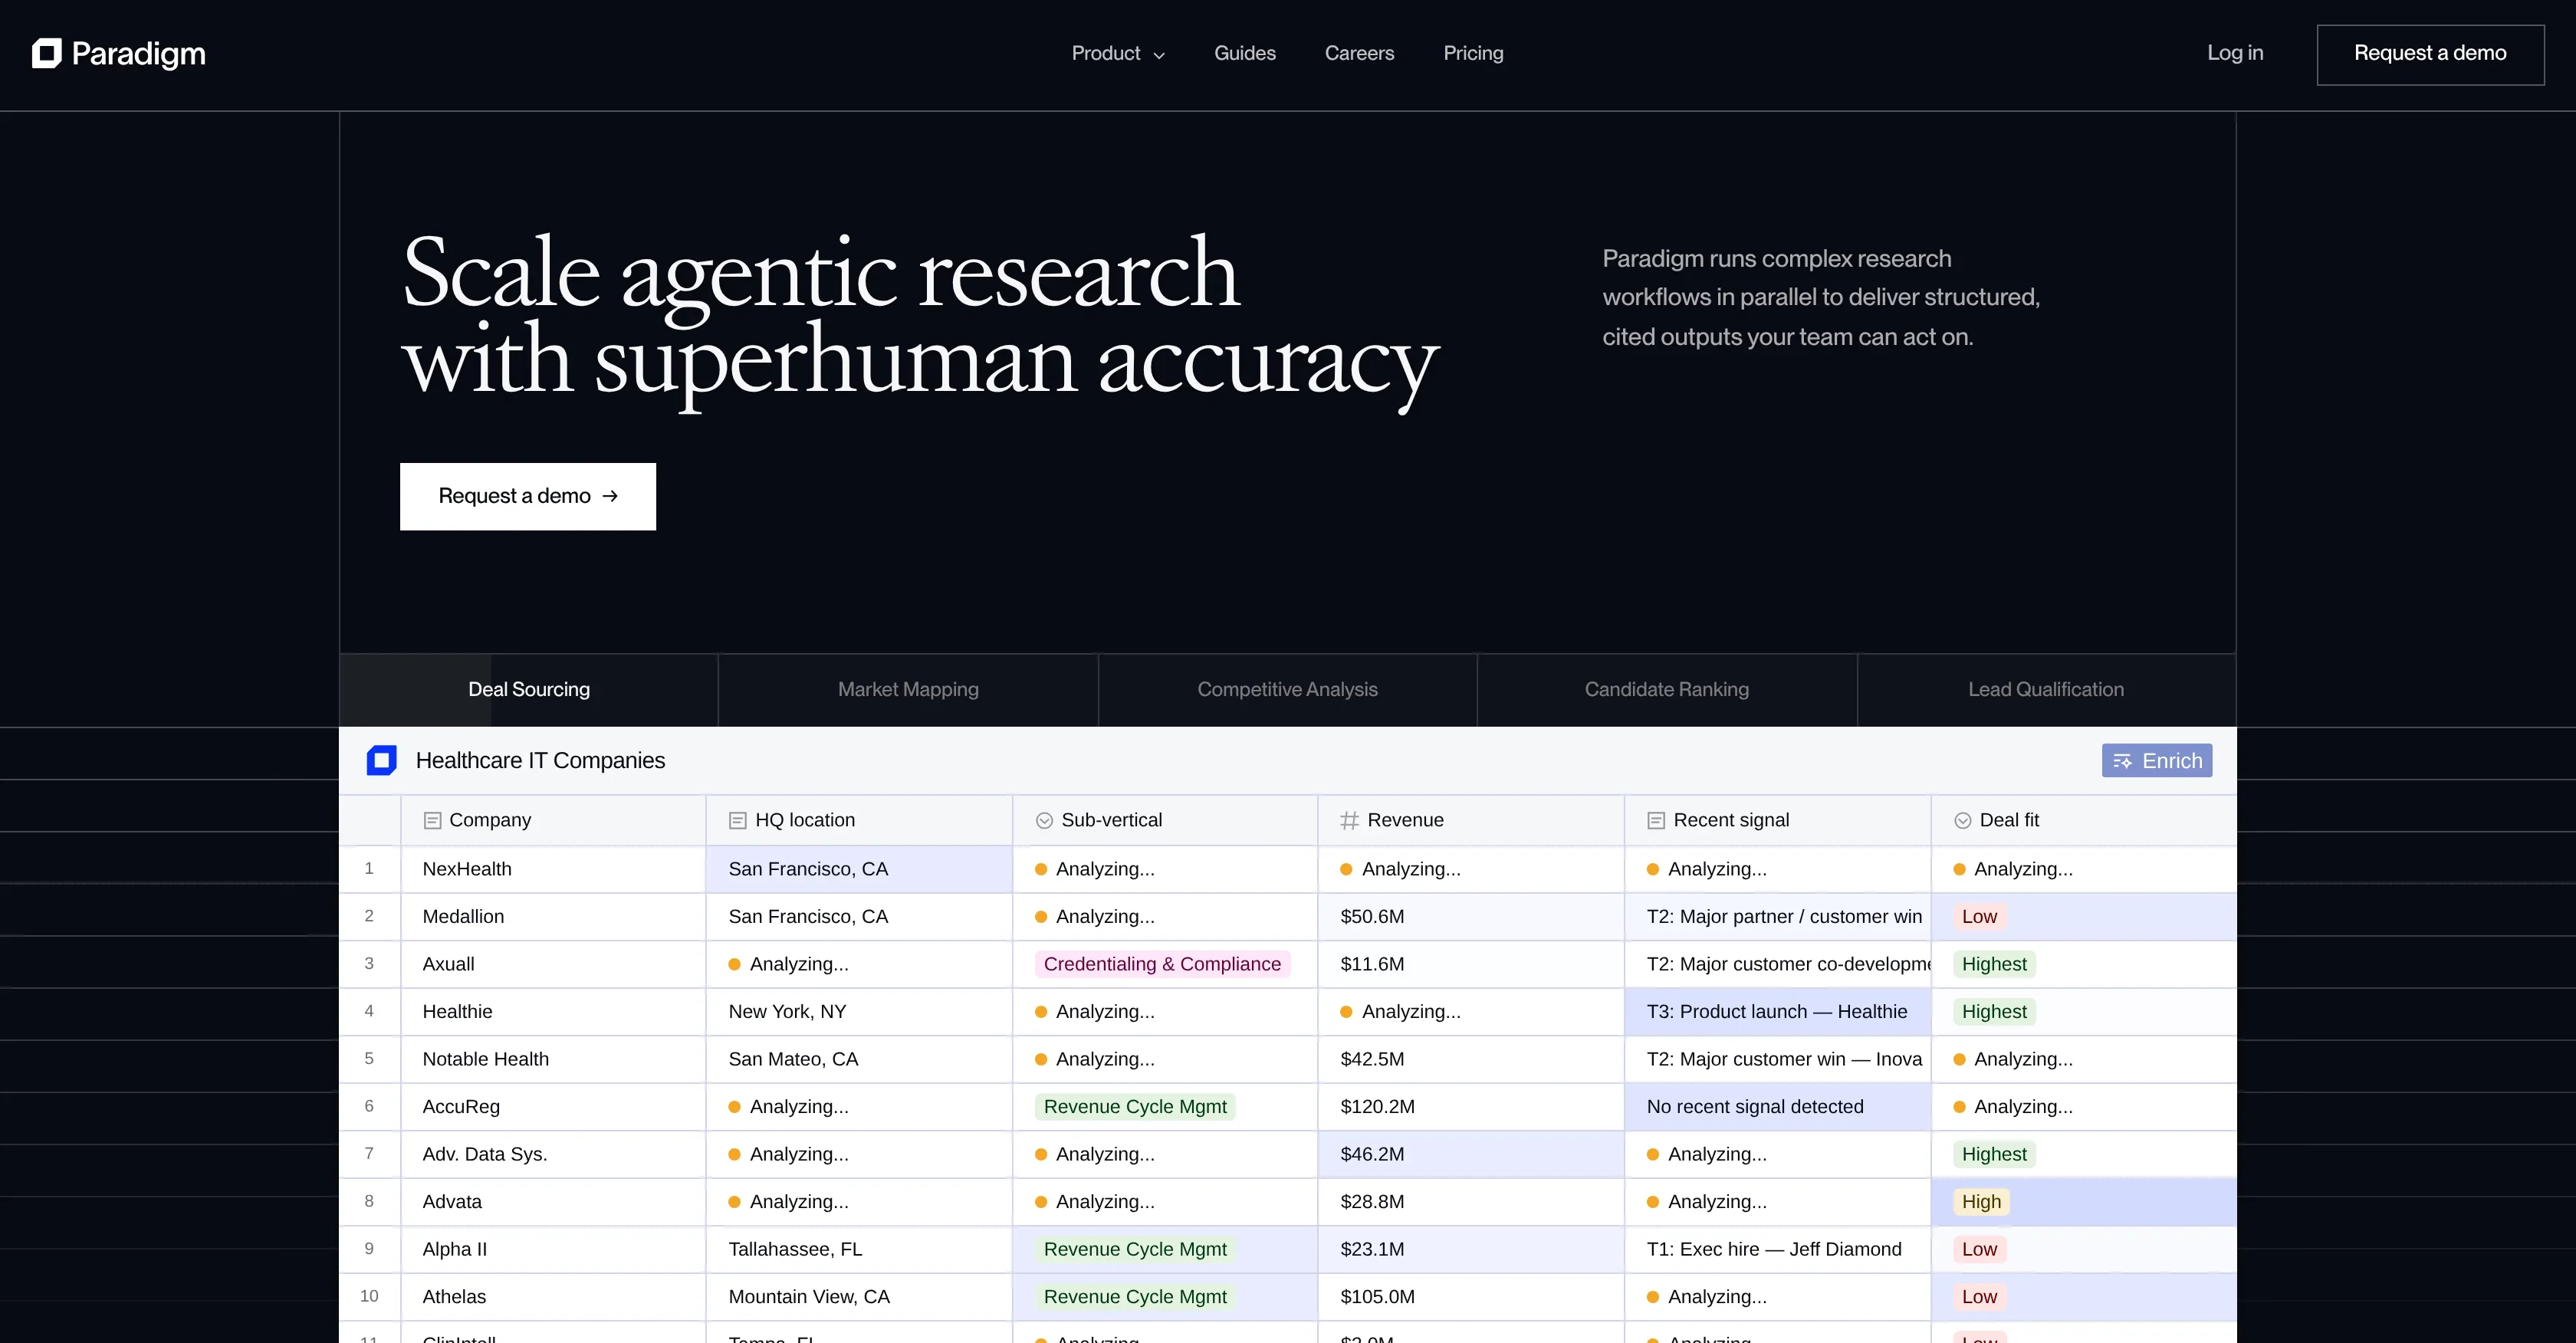This screenshot has height=1343, width=2576.
Task: Click Request a demo in the header
Action: (x=2430, y=54)
